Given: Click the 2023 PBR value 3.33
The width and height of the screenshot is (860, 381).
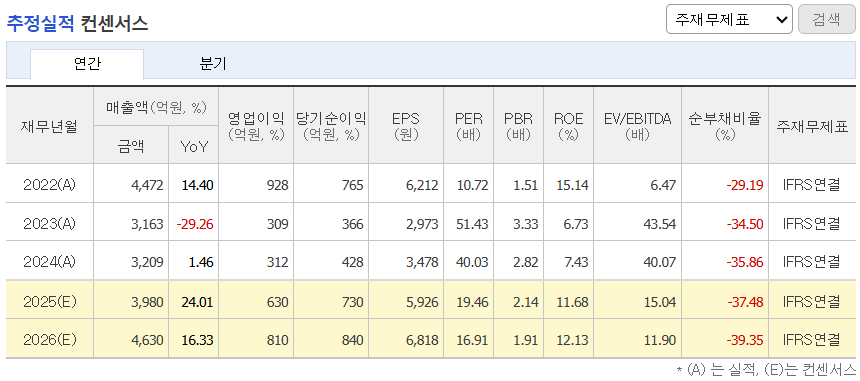Looking at the screenshot, I should pos(525,224).
